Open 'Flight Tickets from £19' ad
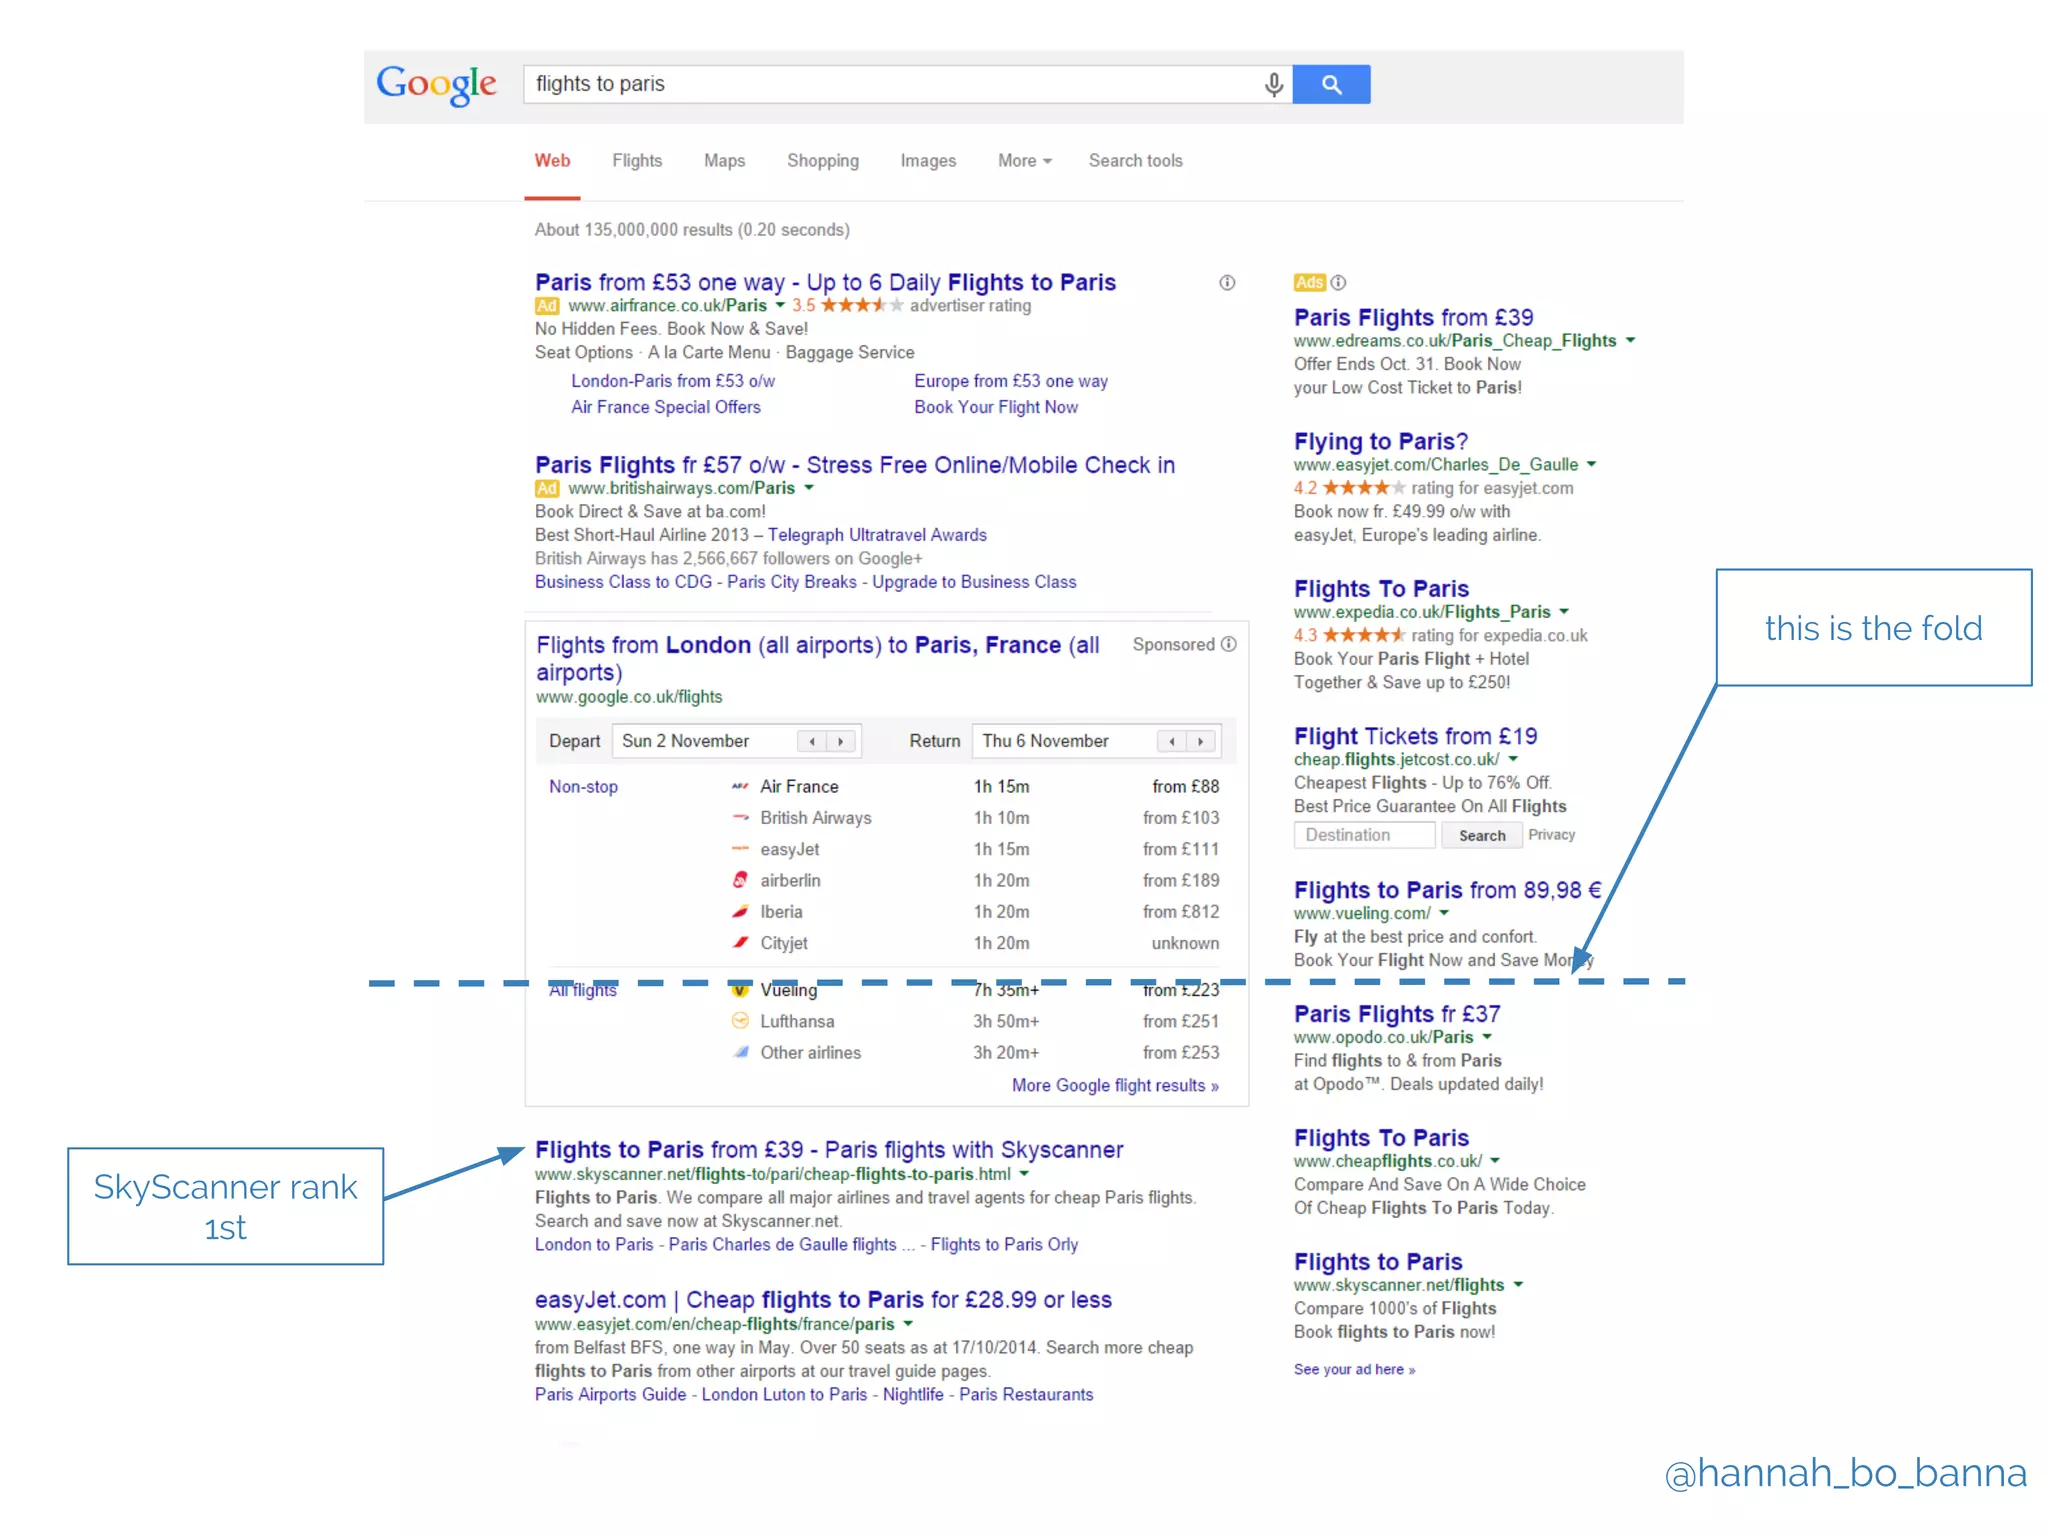Viewport: 2048px width, 1536px height. (x=1415, y=736)
